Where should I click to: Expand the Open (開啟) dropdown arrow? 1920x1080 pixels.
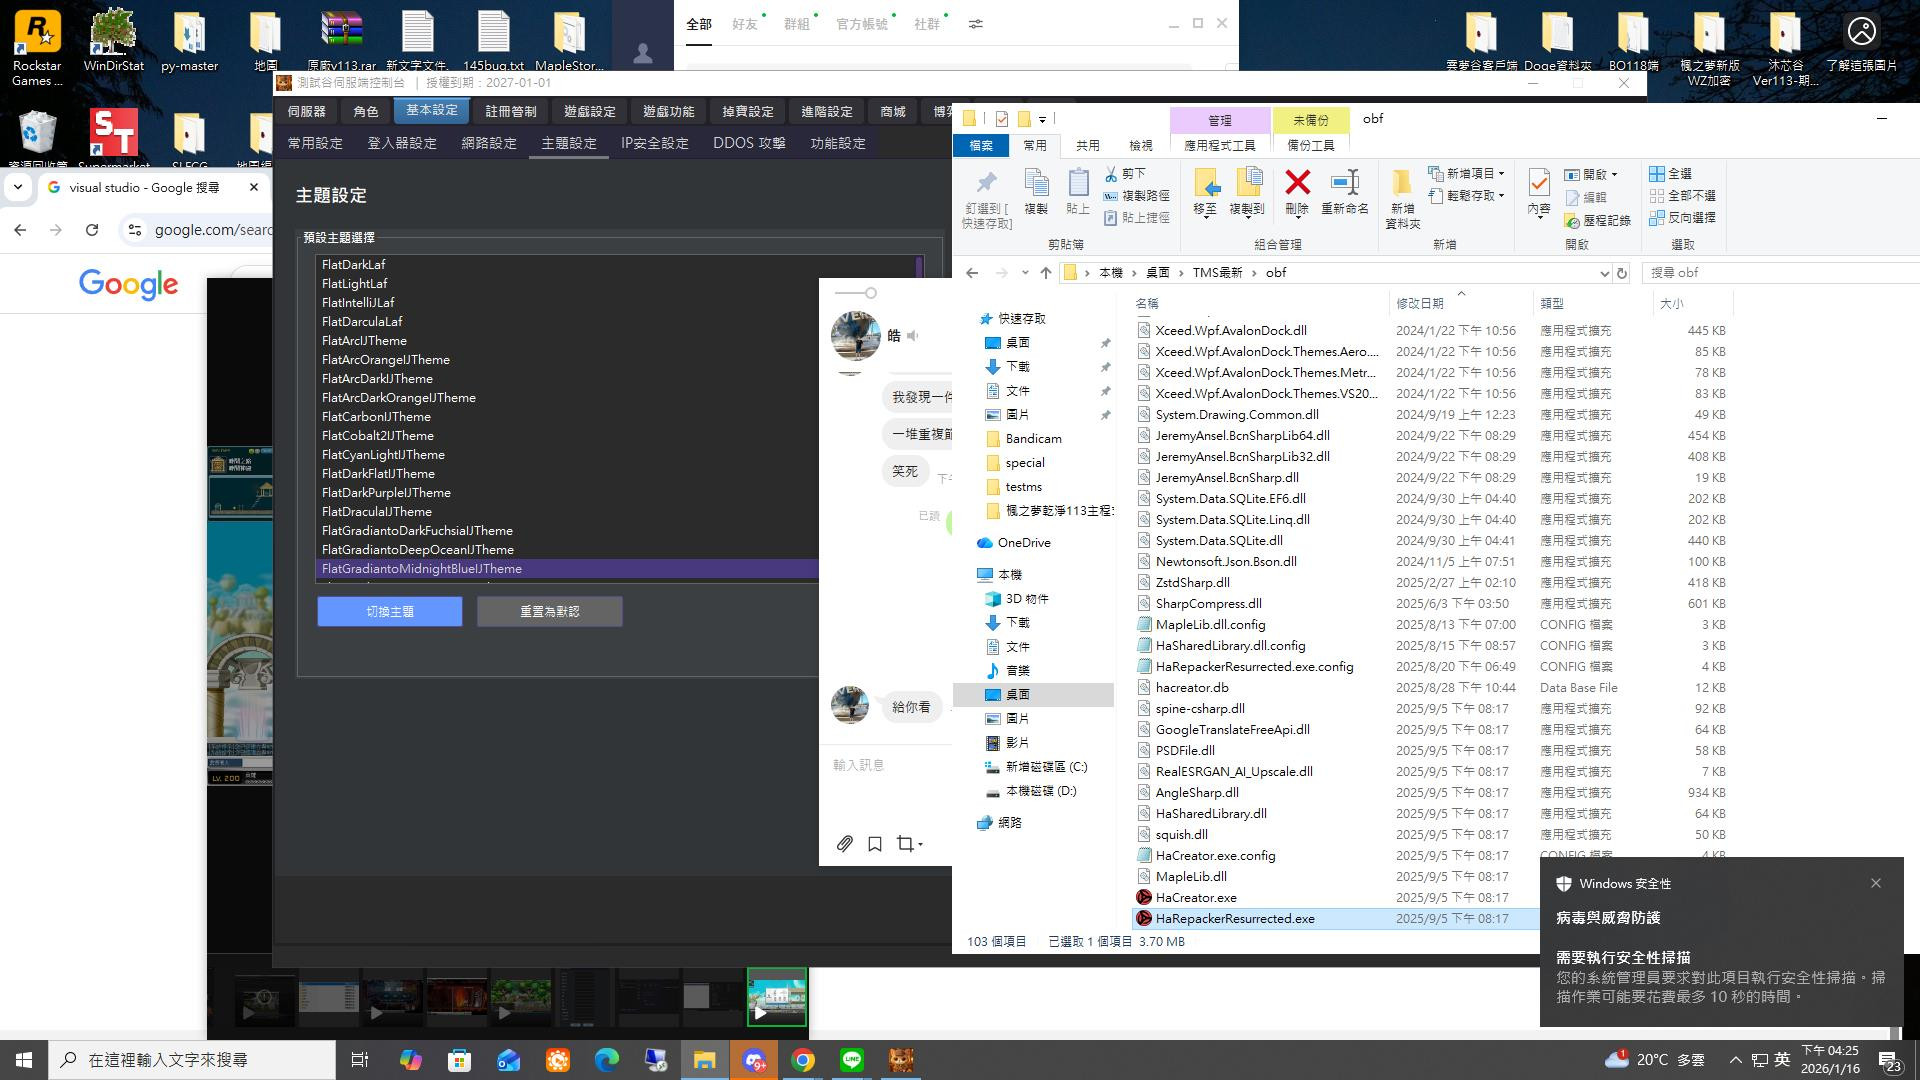(1614, 175)
